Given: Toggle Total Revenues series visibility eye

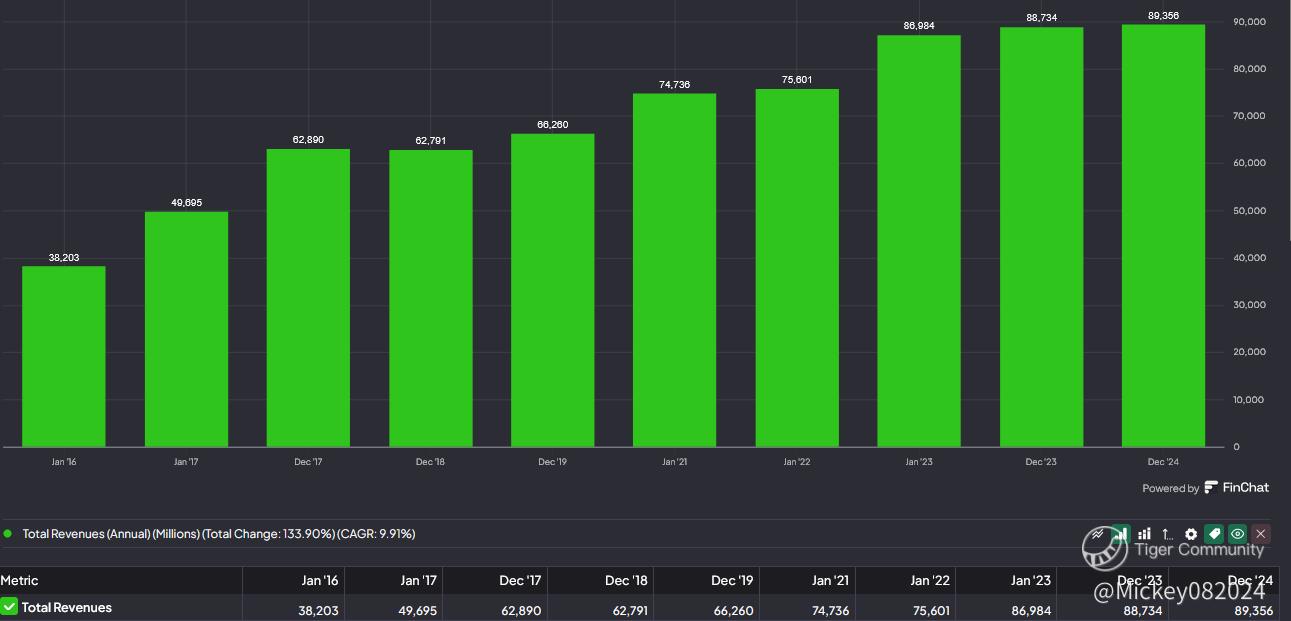Looking at the screenshot, I should [x=1237, y=534].
